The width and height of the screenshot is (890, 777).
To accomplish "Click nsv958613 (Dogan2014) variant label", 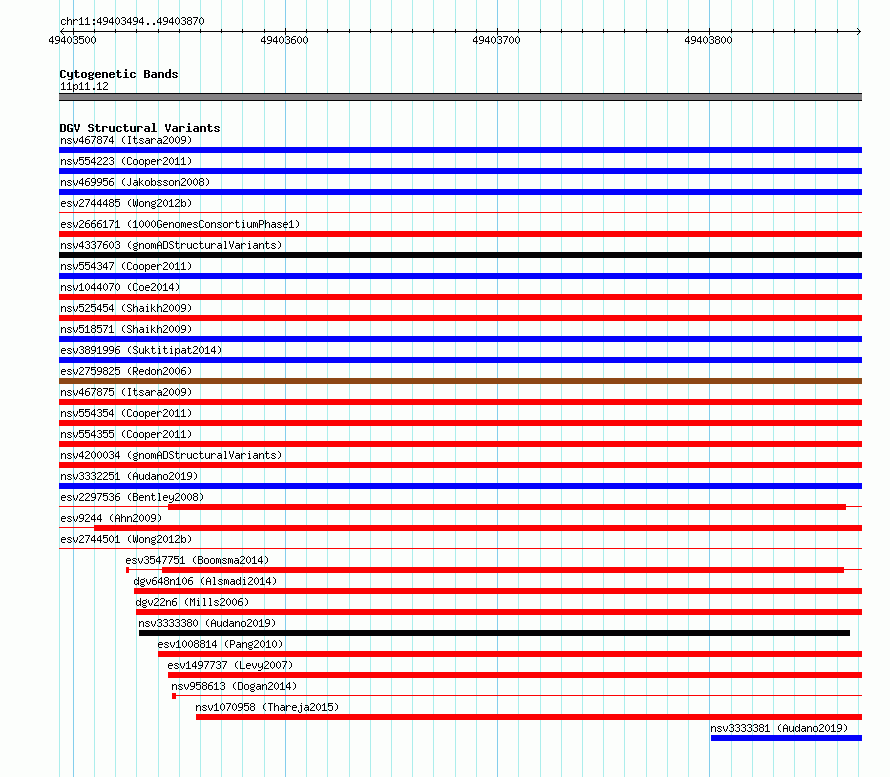I will point(234,686).
